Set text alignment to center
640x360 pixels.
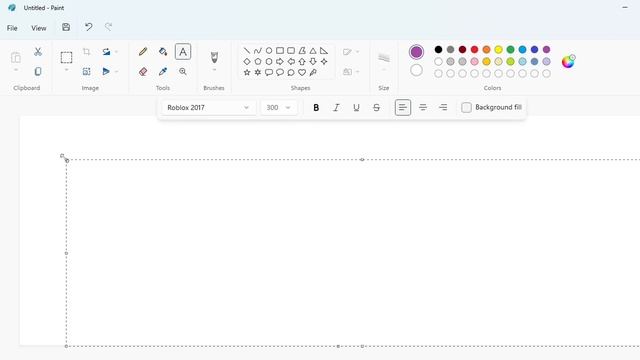pyautogui.click(x=423, y=107)
